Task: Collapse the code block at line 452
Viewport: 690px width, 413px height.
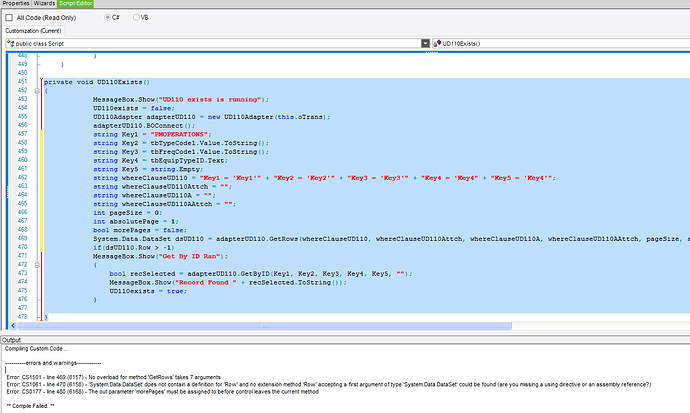Action: click(x=37, y=91)
